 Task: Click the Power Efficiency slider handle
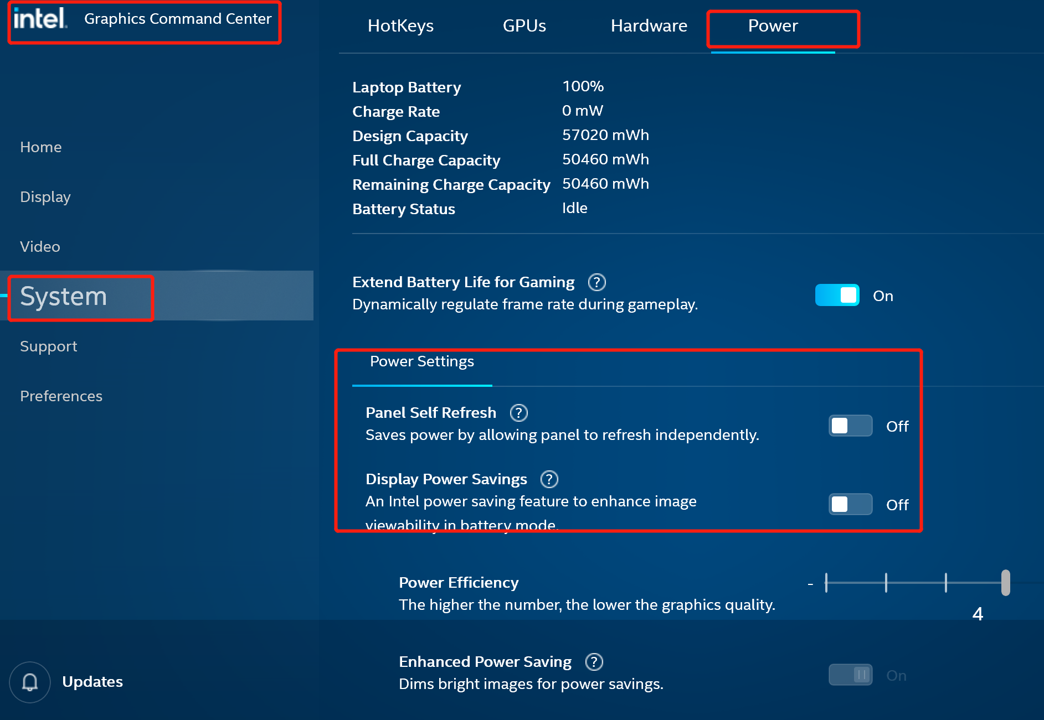coord(1005,583)
